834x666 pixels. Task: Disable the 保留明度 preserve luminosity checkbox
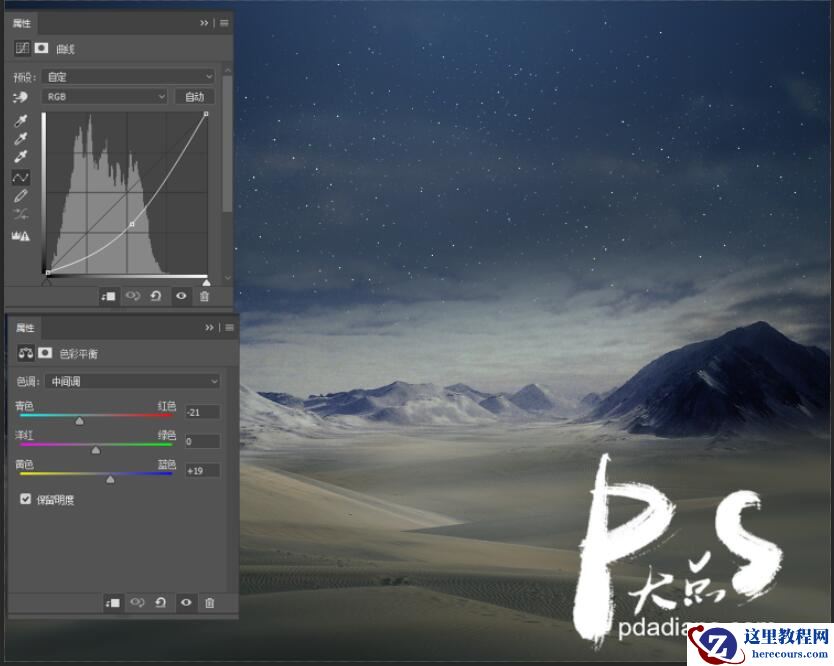(x=25, y=498)
